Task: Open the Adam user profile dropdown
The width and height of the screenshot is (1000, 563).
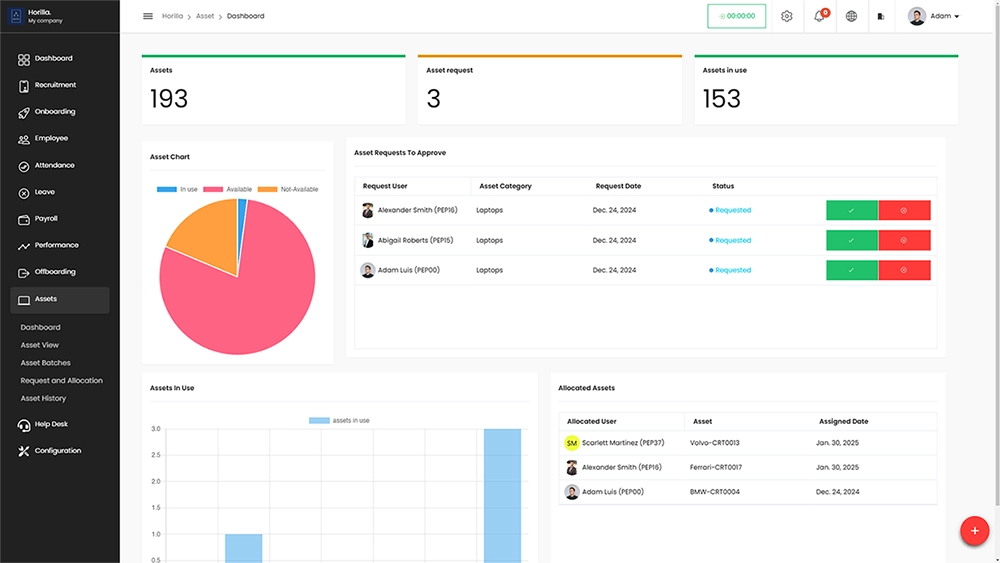Action: point(934,16)
